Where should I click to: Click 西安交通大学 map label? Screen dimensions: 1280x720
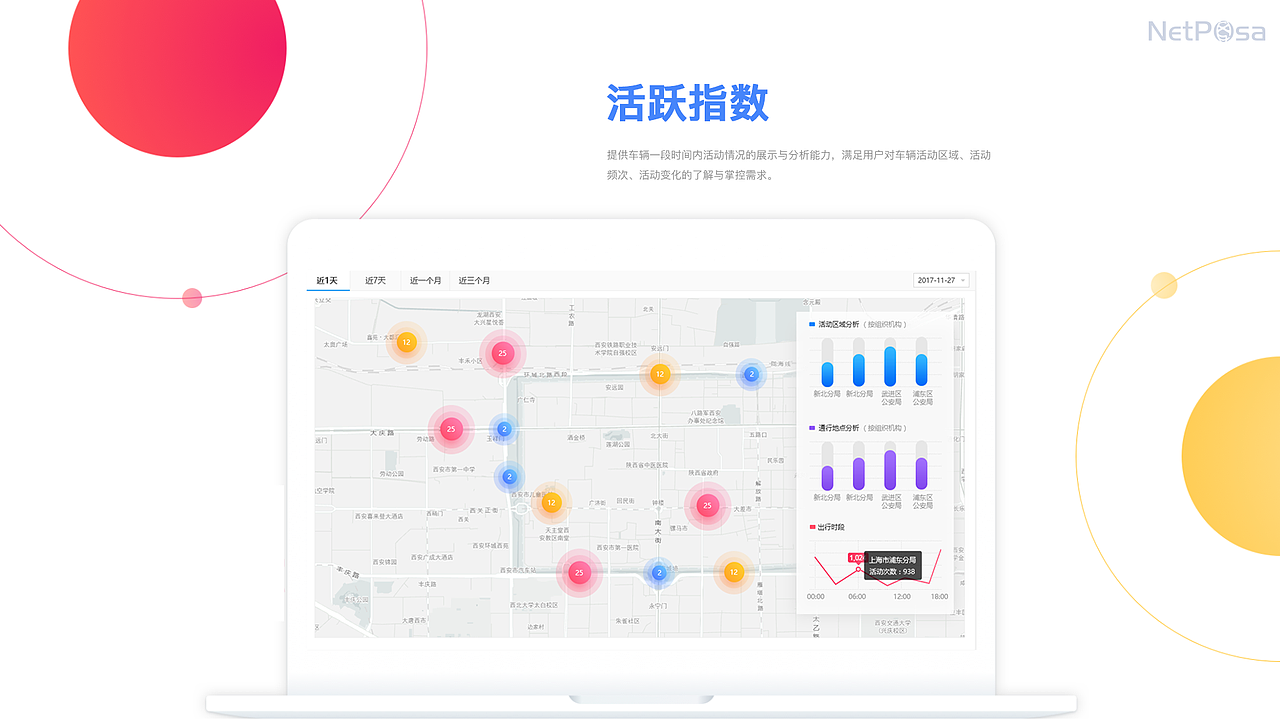point(891,627)
